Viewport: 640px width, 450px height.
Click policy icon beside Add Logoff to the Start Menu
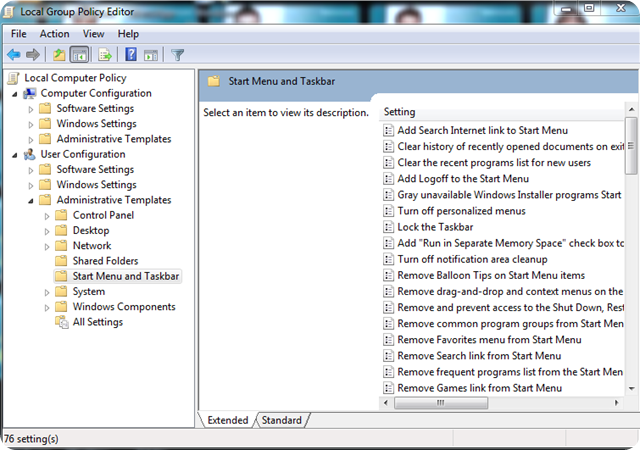click(388, 179)
